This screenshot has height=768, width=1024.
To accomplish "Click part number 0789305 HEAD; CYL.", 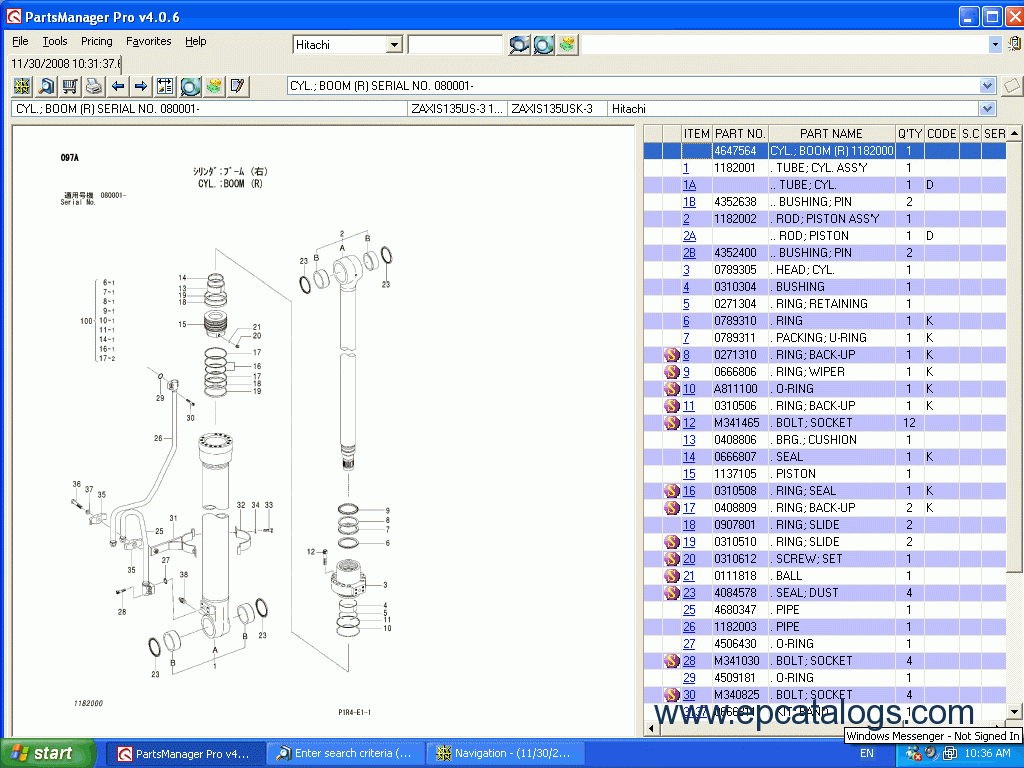I will [735, 270].
